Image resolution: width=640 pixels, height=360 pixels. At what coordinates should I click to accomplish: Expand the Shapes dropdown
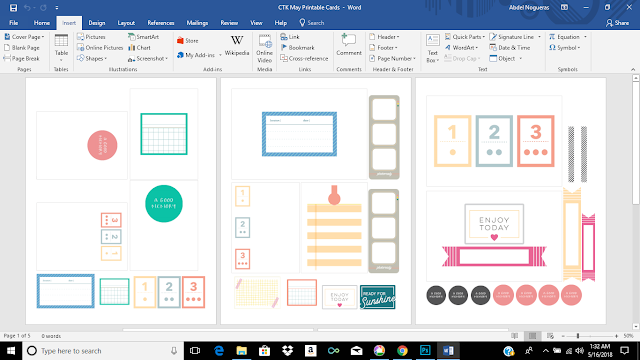(92, 59)
